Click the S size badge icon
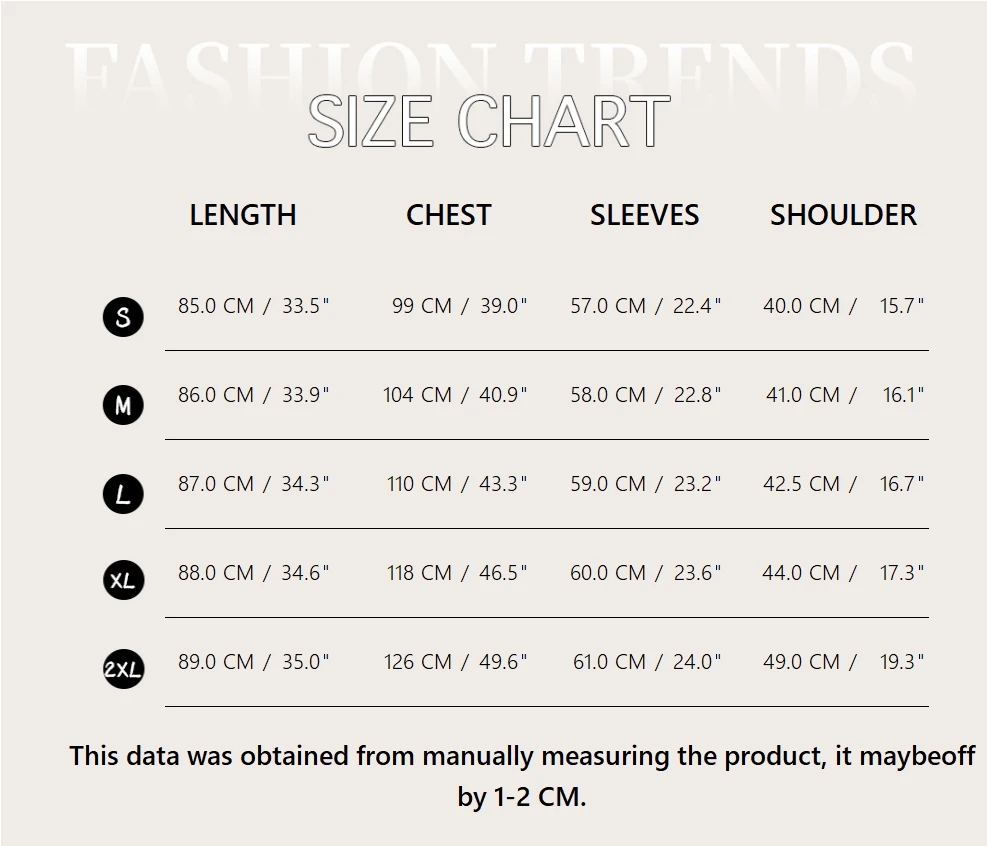This screenshot has width=987, height=846. [123, 317]
